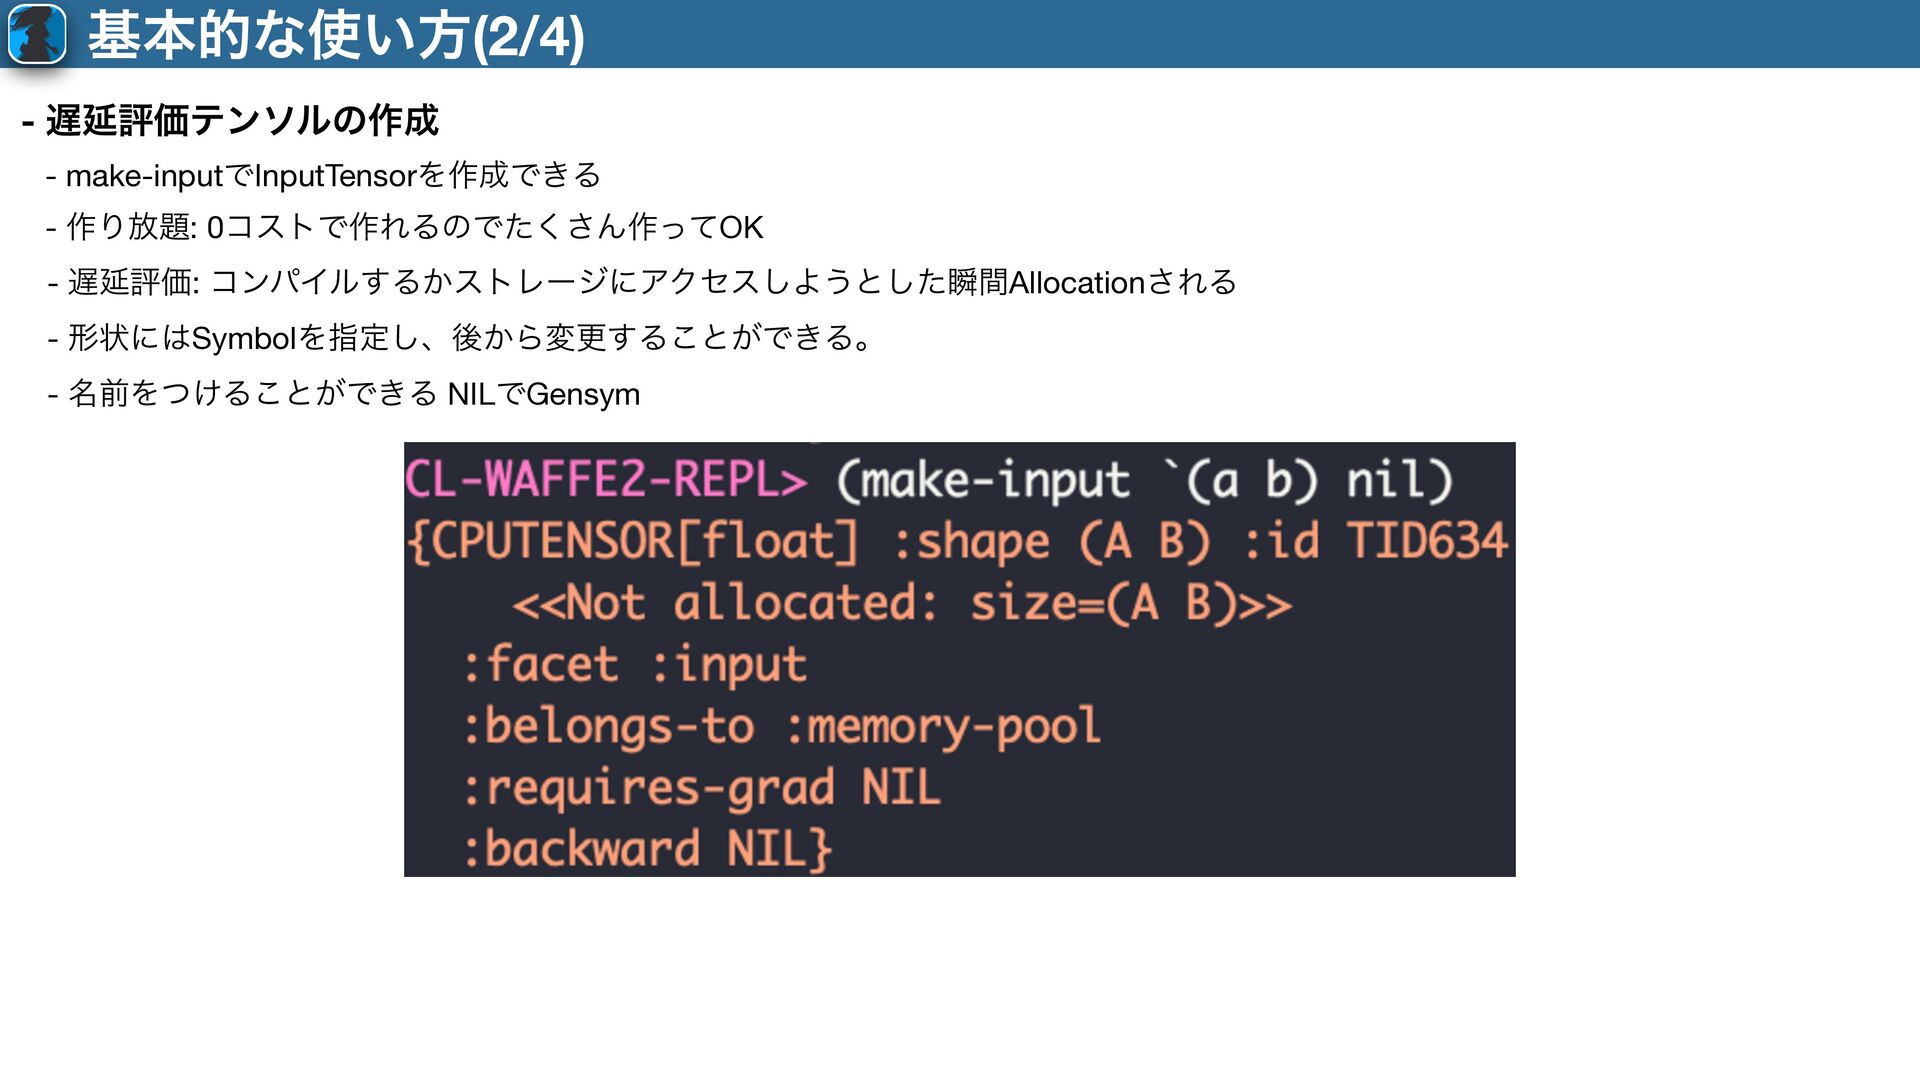Image resolution: width=1920 pixels, height=1080 pixels.
Task: Click the Not allocated size line
Action: coord(901,604)
